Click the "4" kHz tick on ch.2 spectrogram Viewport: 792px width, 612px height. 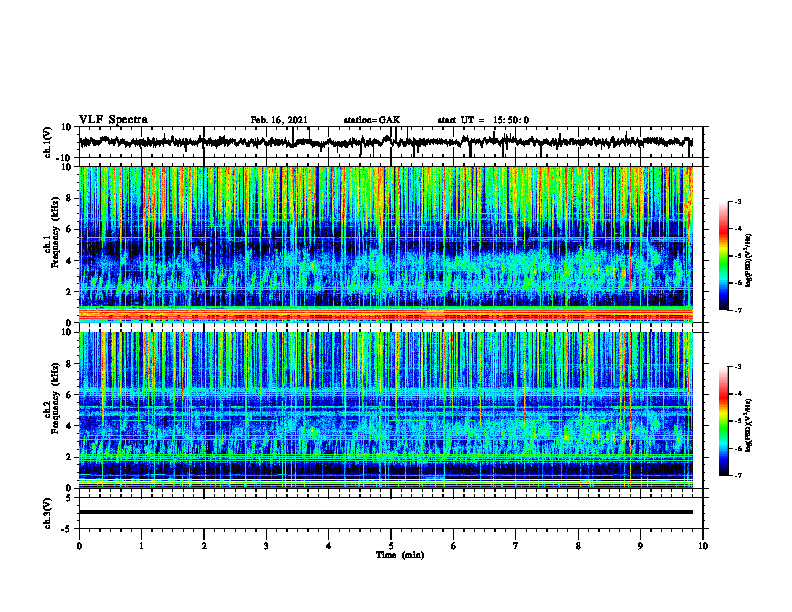[x=69, y=426]
